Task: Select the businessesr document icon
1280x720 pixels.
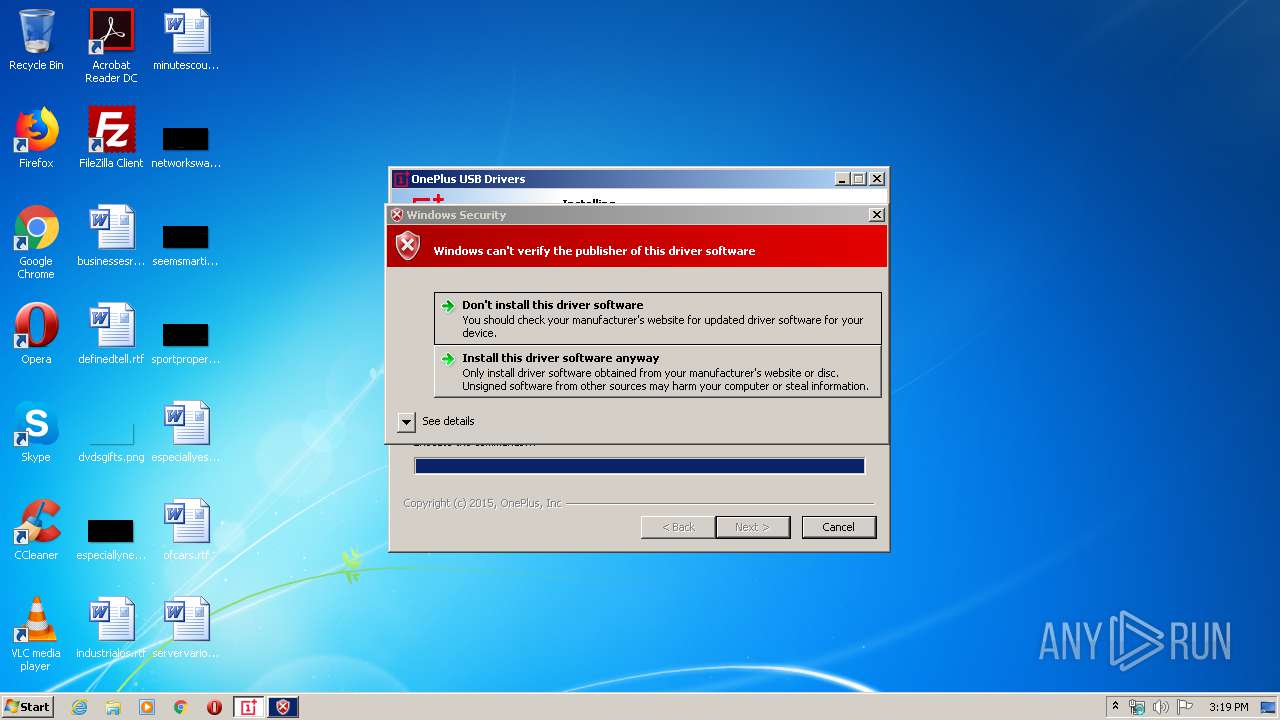Action: pyautogui.click(x=111, y=236)
